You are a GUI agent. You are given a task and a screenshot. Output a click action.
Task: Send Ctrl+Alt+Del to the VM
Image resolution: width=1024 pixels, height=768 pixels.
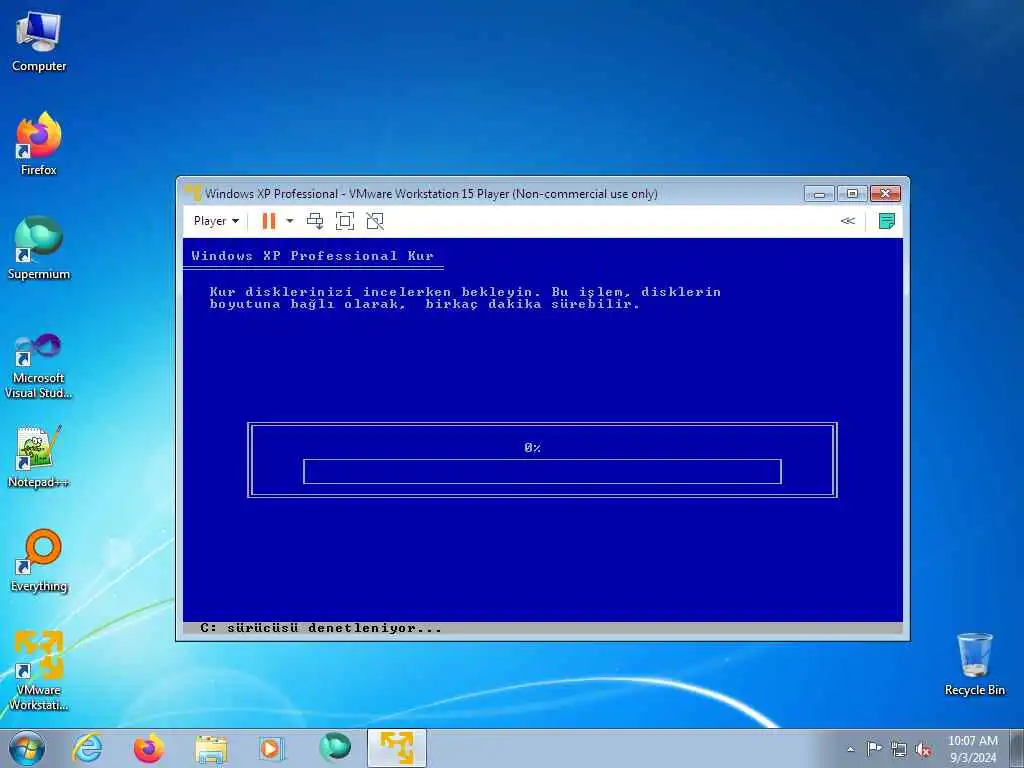click(x=315, y=221)
